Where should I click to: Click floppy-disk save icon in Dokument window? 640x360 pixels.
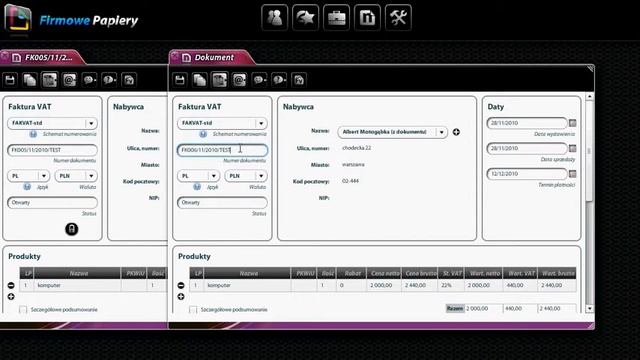(x=180, y=80)
